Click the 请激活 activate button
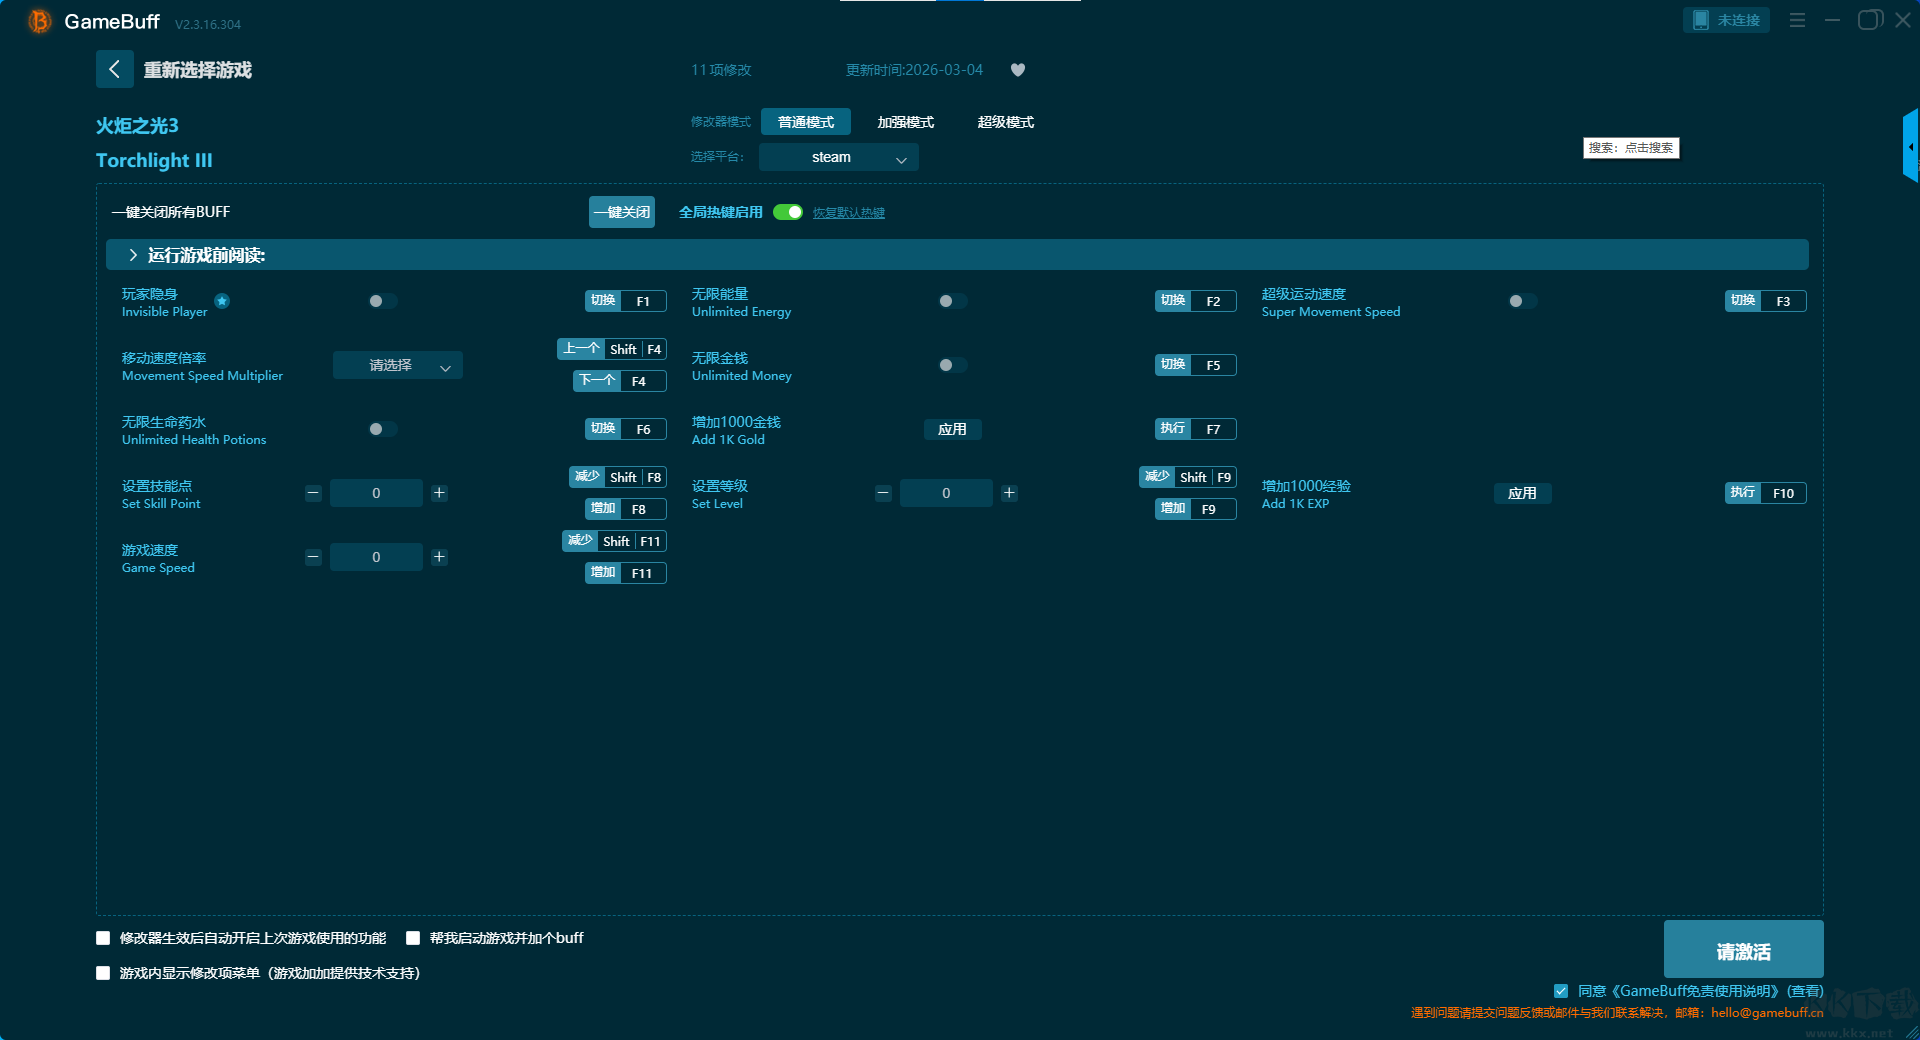The height and width of the screenshot is (1040, 1920). (x=1743, y=950)
